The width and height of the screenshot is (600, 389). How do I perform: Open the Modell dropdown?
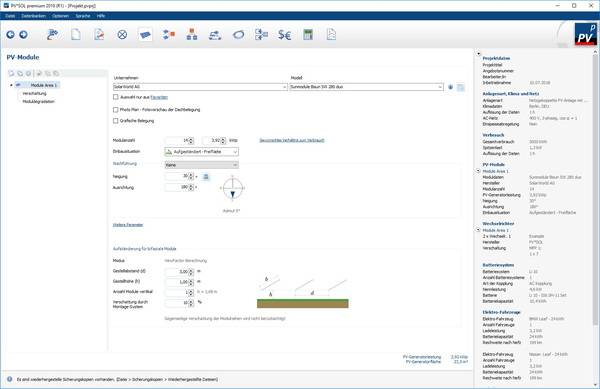(x=366, y=87)
